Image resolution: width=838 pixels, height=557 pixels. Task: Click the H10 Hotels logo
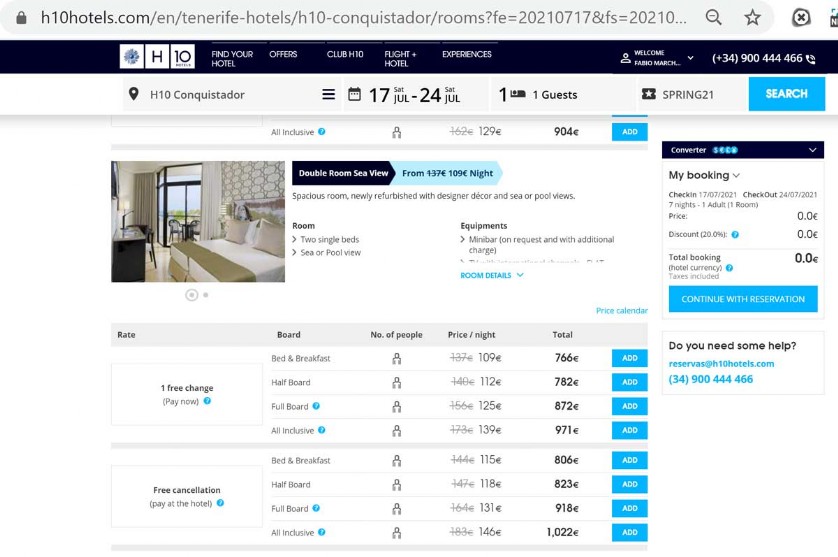(157, 57)
